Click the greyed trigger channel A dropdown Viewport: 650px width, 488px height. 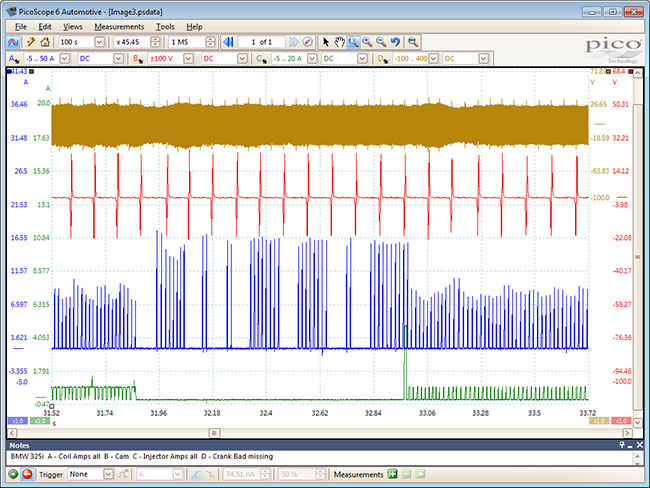click(x=160, y=474)
